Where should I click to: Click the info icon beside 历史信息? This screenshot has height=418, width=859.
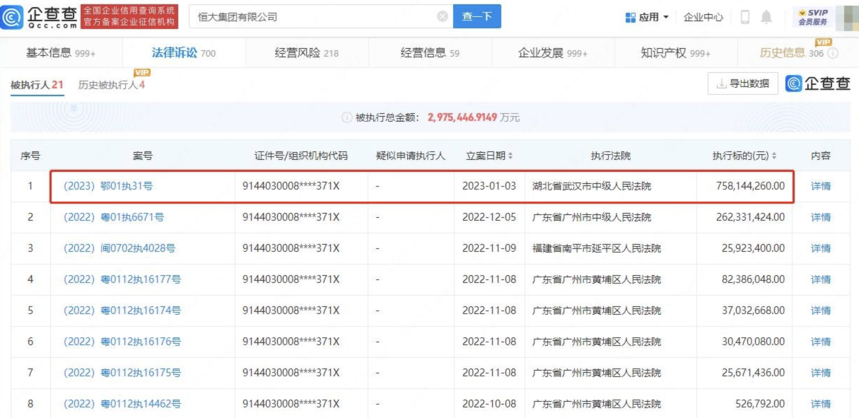click(833, 54)
